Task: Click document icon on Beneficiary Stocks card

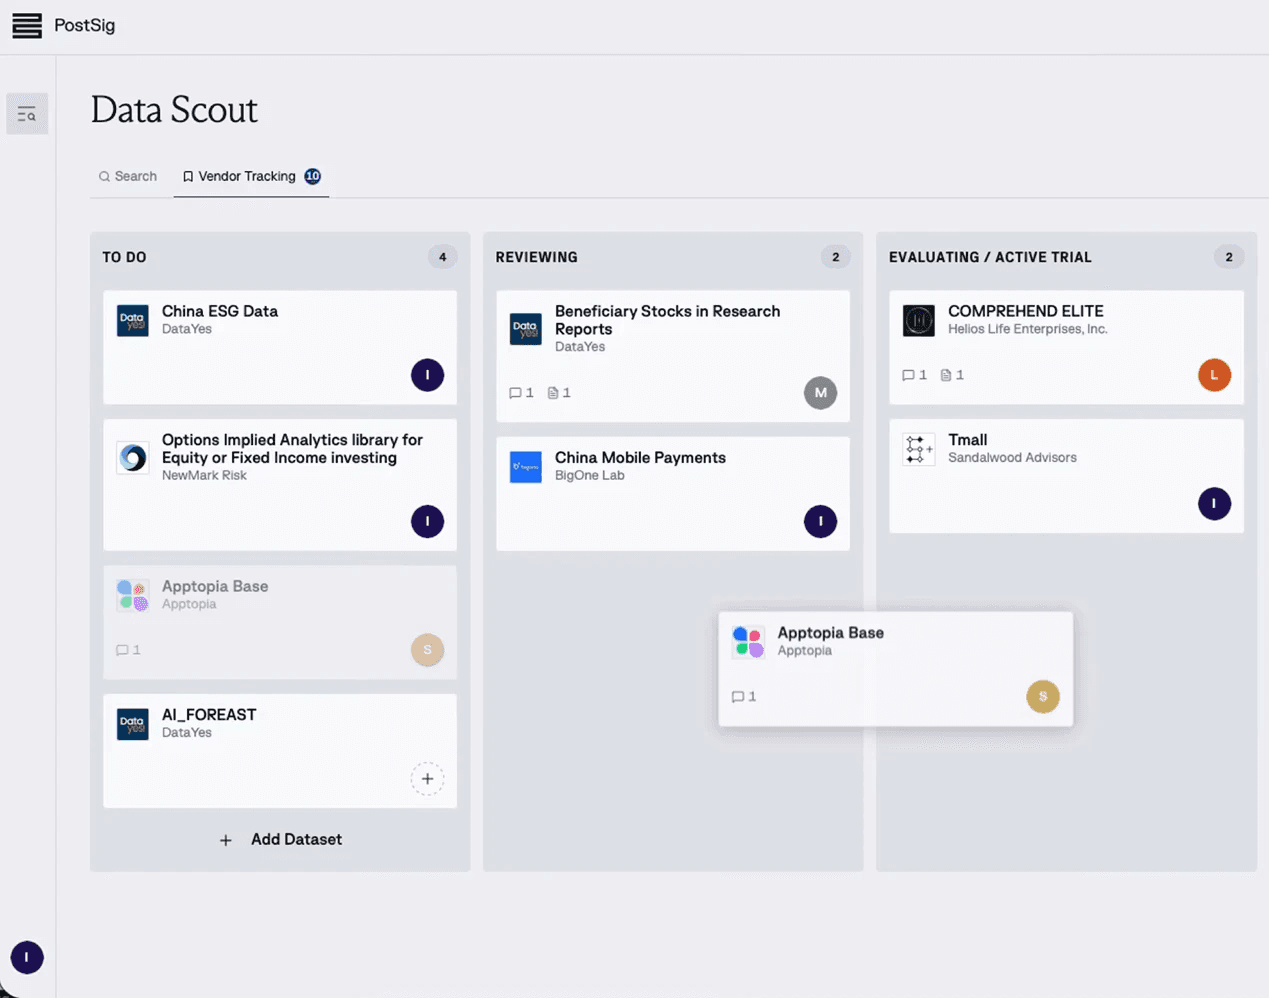Action: [x=553, y=393]
